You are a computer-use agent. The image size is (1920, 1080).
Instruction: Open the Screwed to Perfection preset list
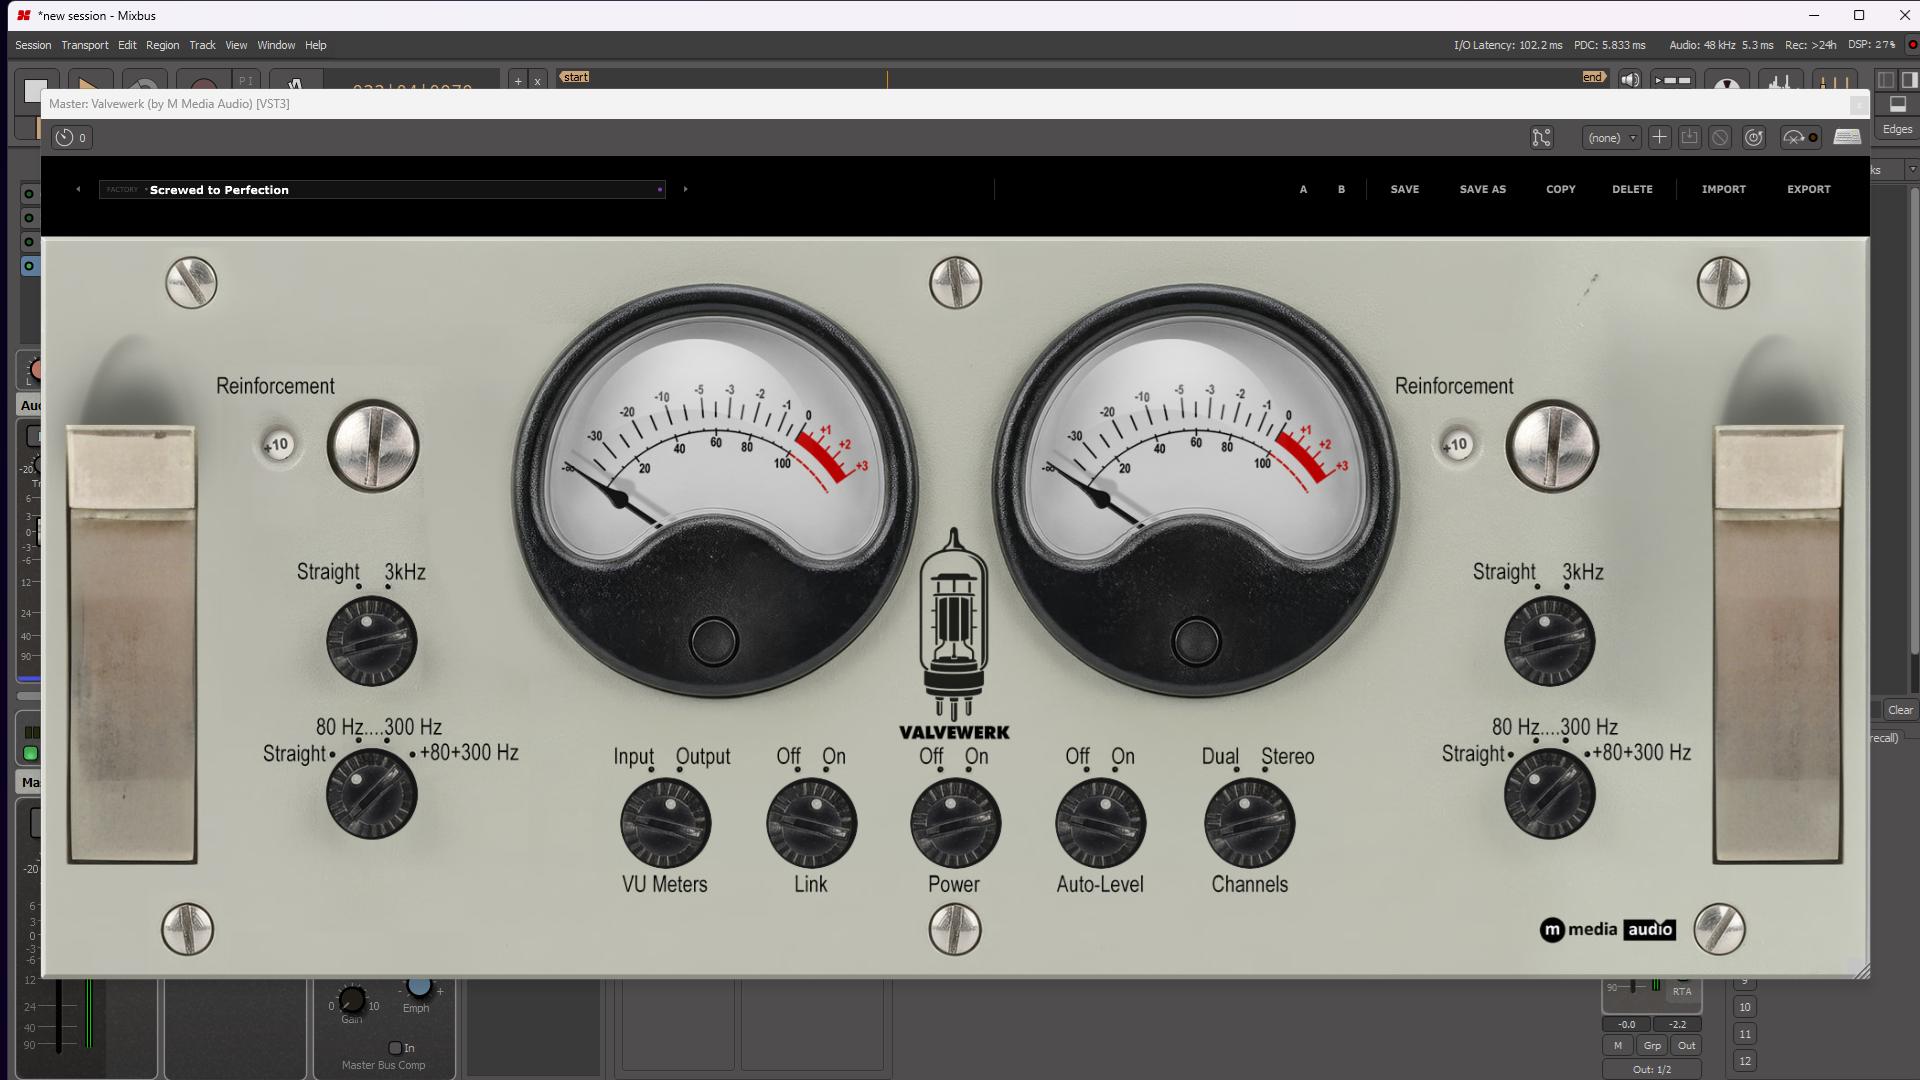pyautogui.click(x=382, y=189)
